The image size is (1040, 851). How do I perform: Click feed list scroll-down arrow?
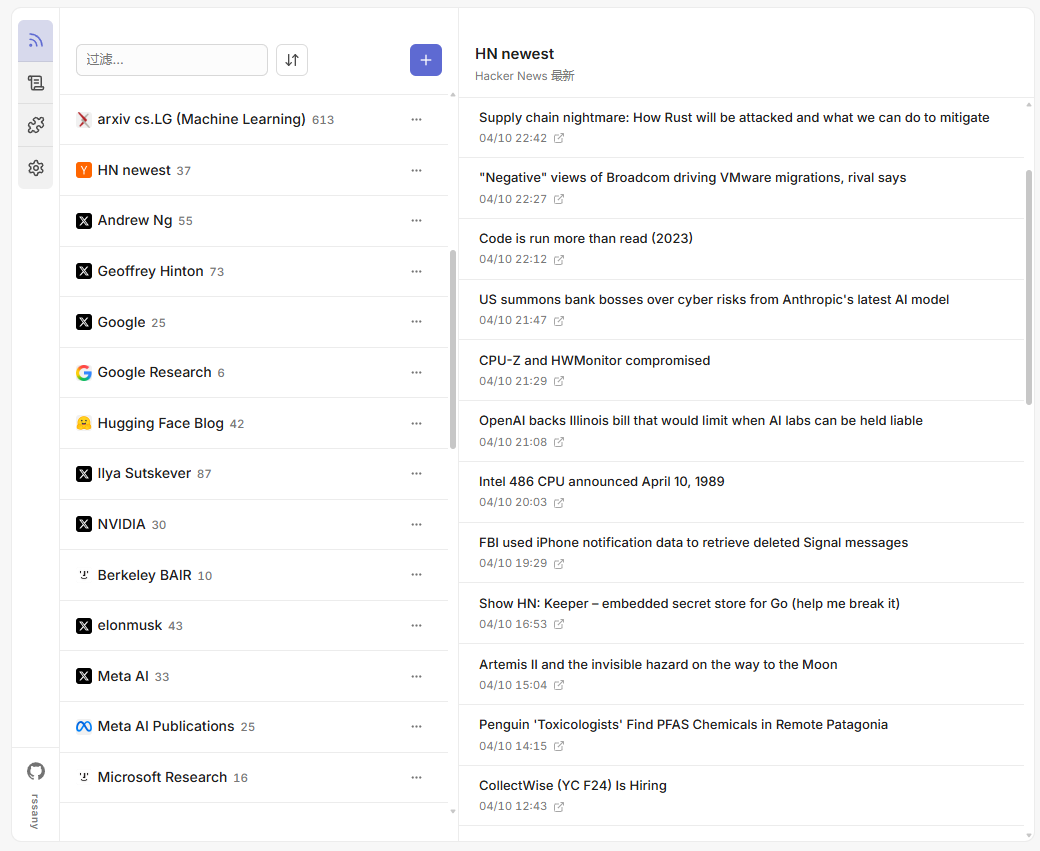click(453, 811)
